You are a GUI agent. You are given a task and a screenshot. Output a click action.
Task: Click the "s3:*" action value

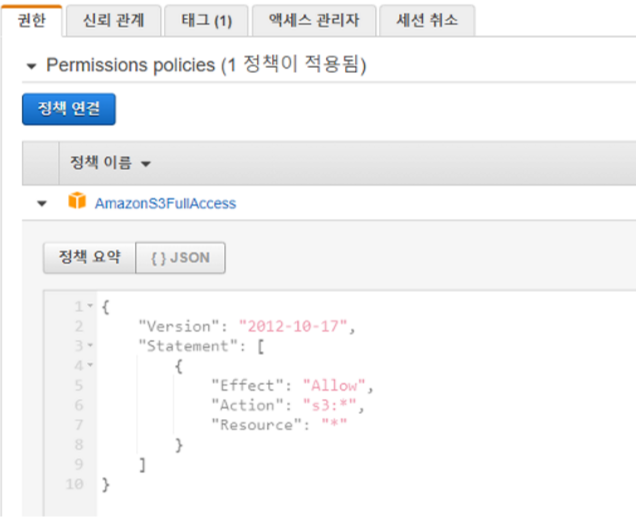329,405
